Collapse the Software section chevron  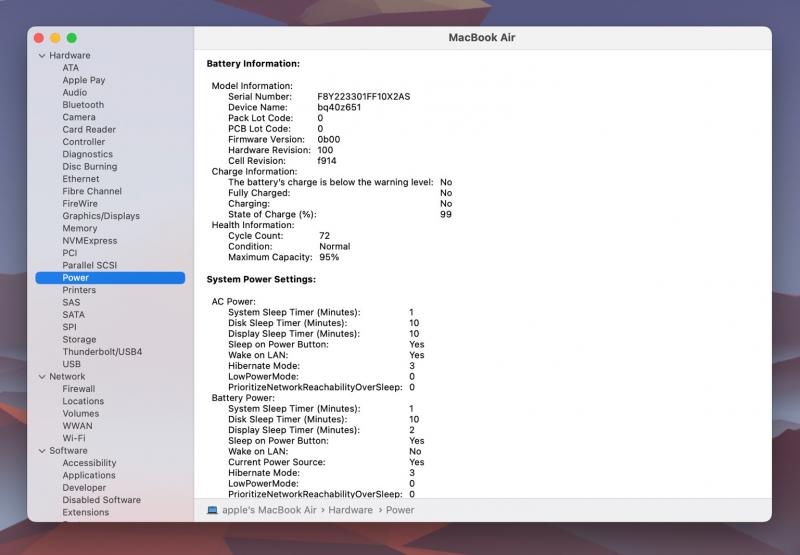(42, 451)
